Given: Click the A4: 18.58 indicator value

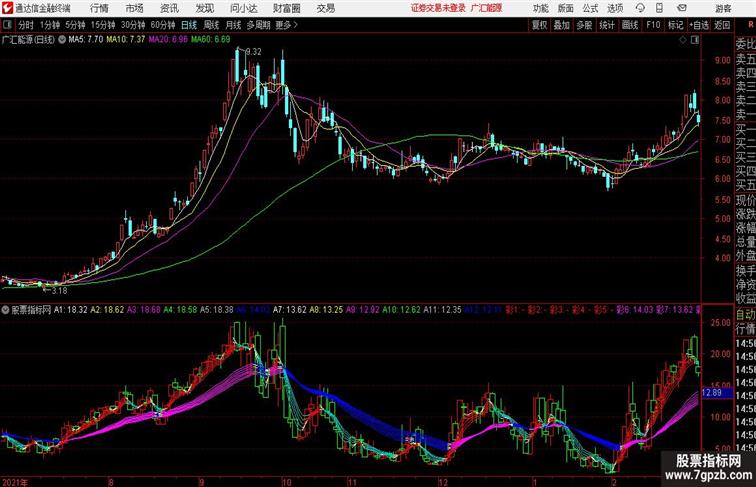Looking at the screenshot, I should (180, 310).
